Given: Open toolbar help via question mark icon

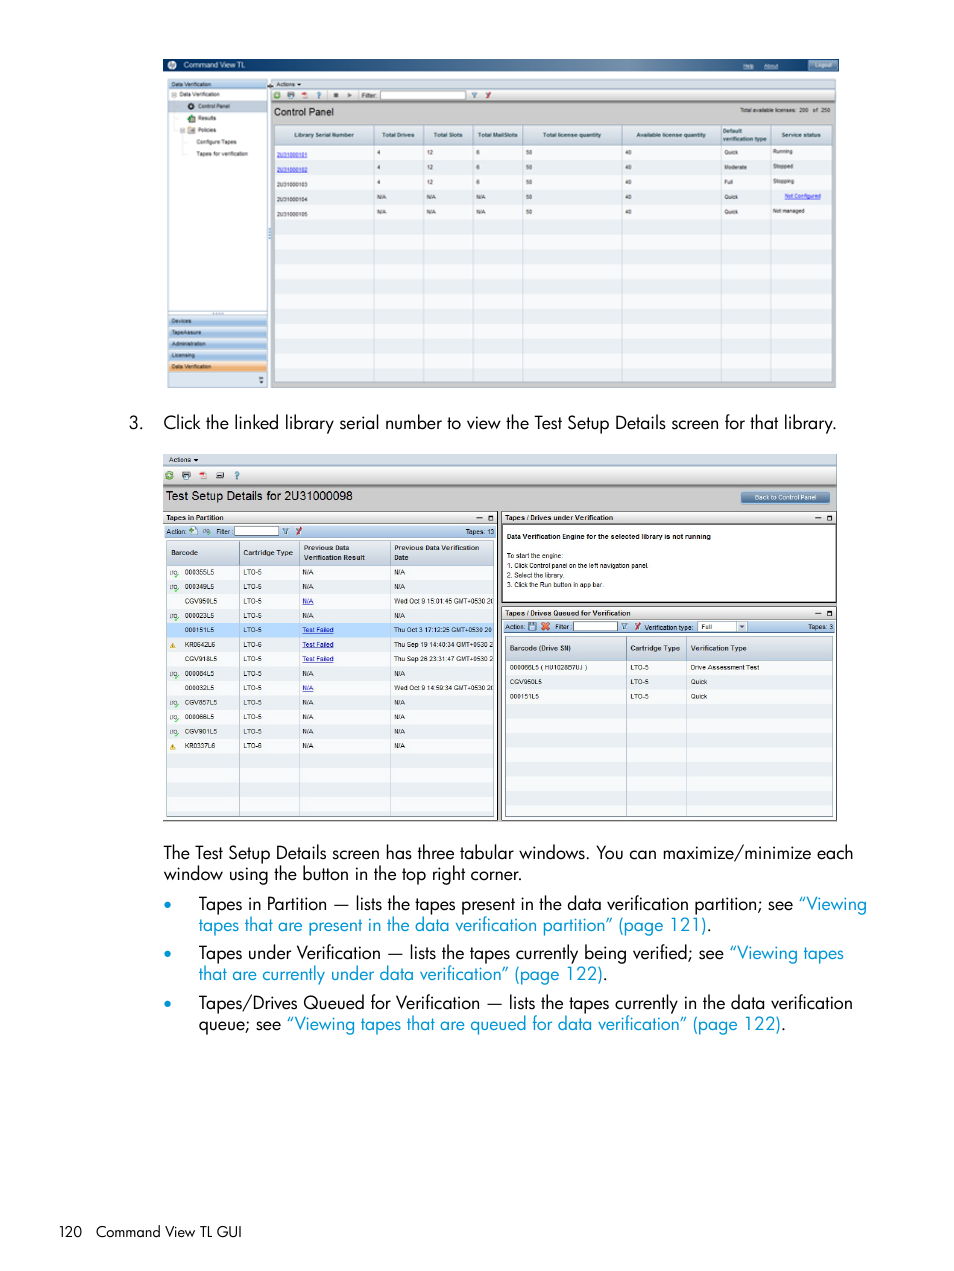Looking at the screenshot, I should click(319, 94).
